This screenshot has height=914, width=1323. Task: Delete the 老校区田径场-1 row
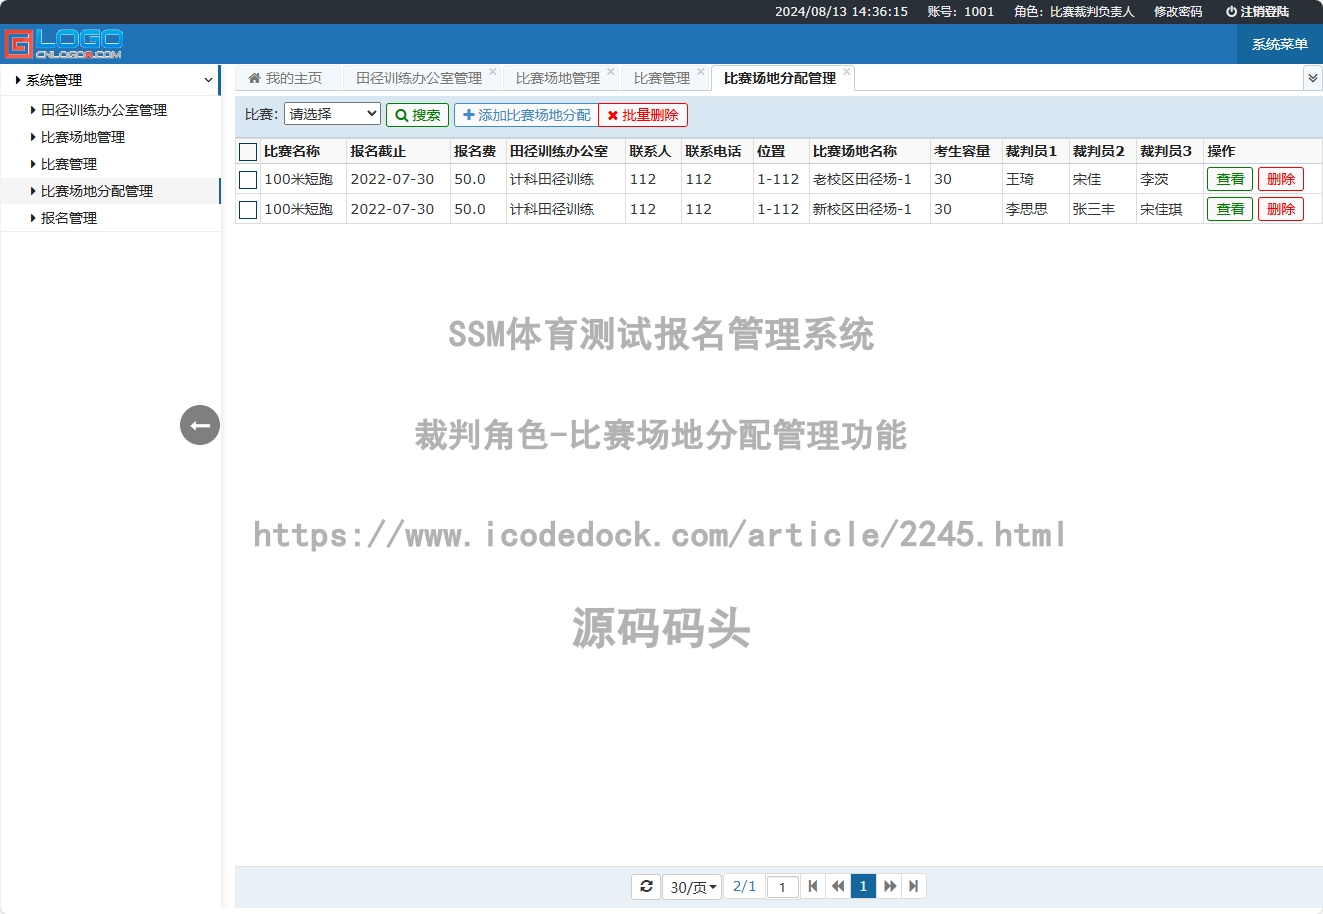[1281, 179]
